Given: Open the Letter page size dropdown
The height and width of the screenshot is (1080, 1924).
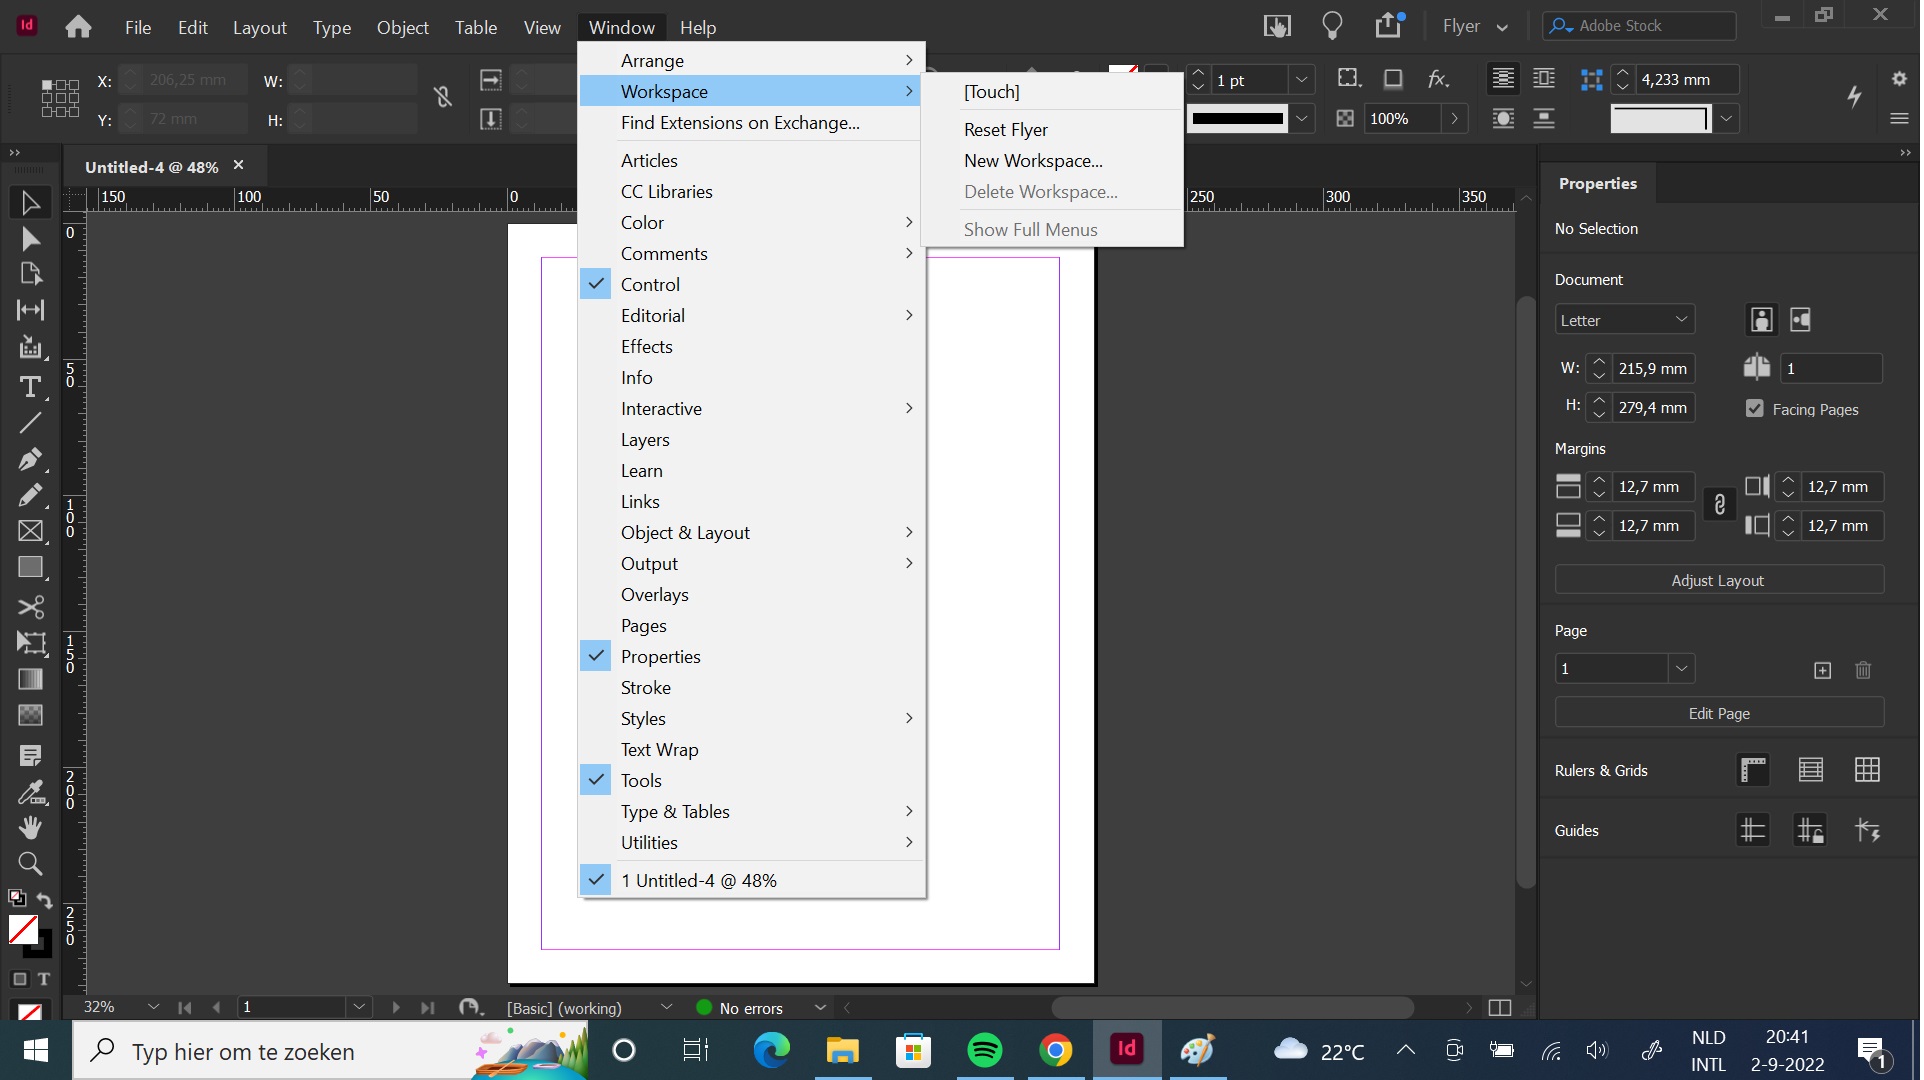Looking at the screenshot, I should 1624,319.
